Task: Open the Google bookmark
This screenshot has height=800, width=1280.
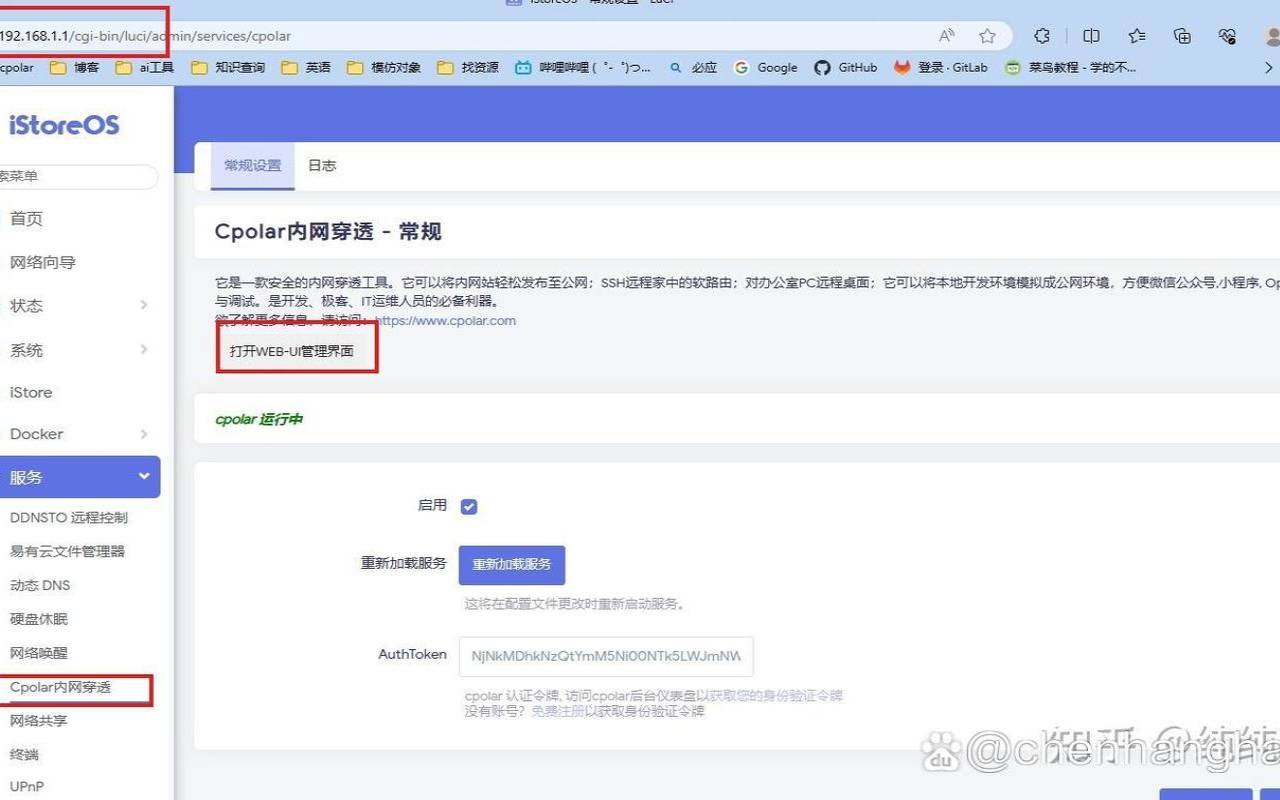Action: point(765,67)
